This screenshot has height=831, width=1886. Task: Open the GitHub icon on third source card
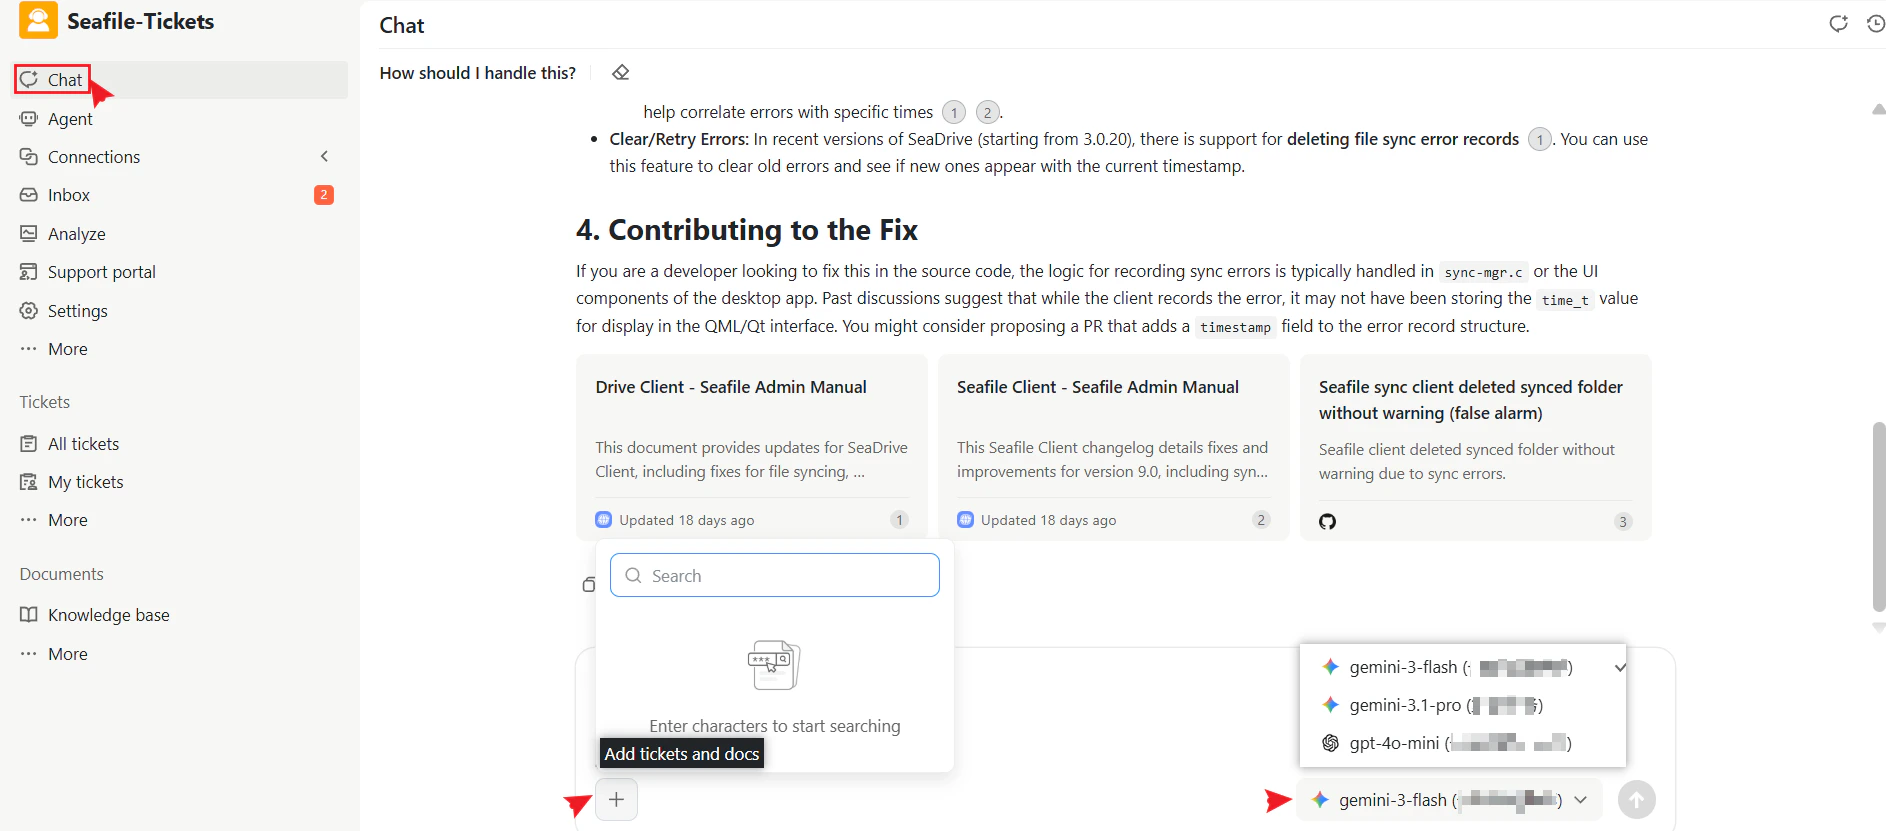coord(1327,521)
